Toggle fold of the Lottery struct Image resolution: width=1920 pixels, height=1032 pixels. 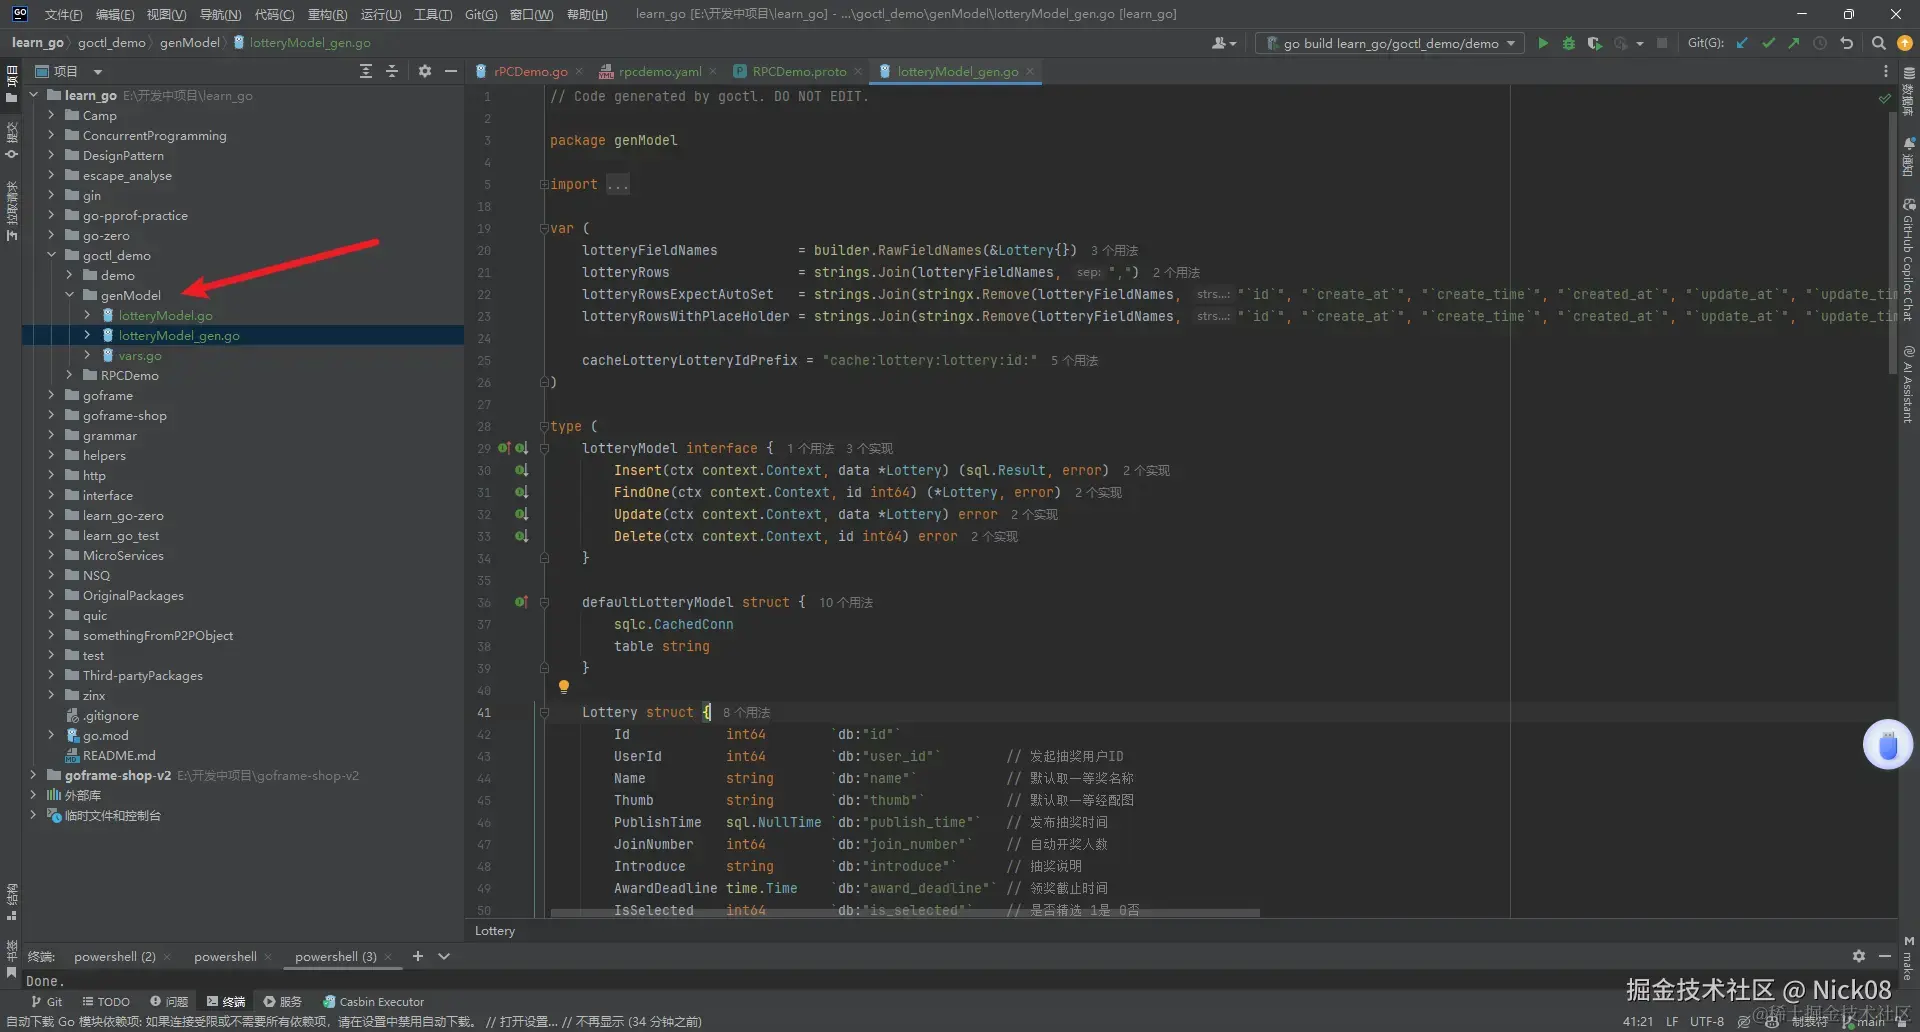click(544, 713)
